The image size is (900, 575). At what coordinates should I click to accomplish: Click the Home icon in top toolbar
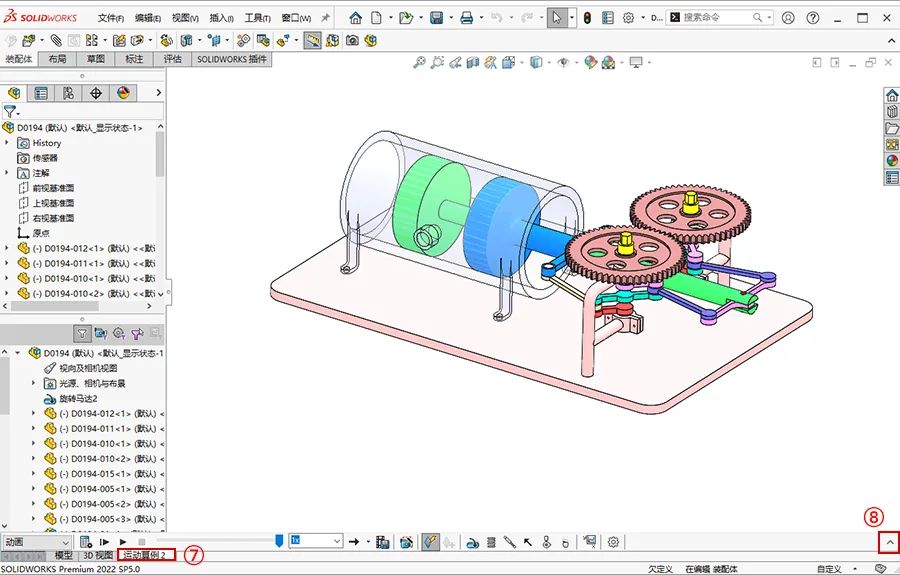coord(356,18)
